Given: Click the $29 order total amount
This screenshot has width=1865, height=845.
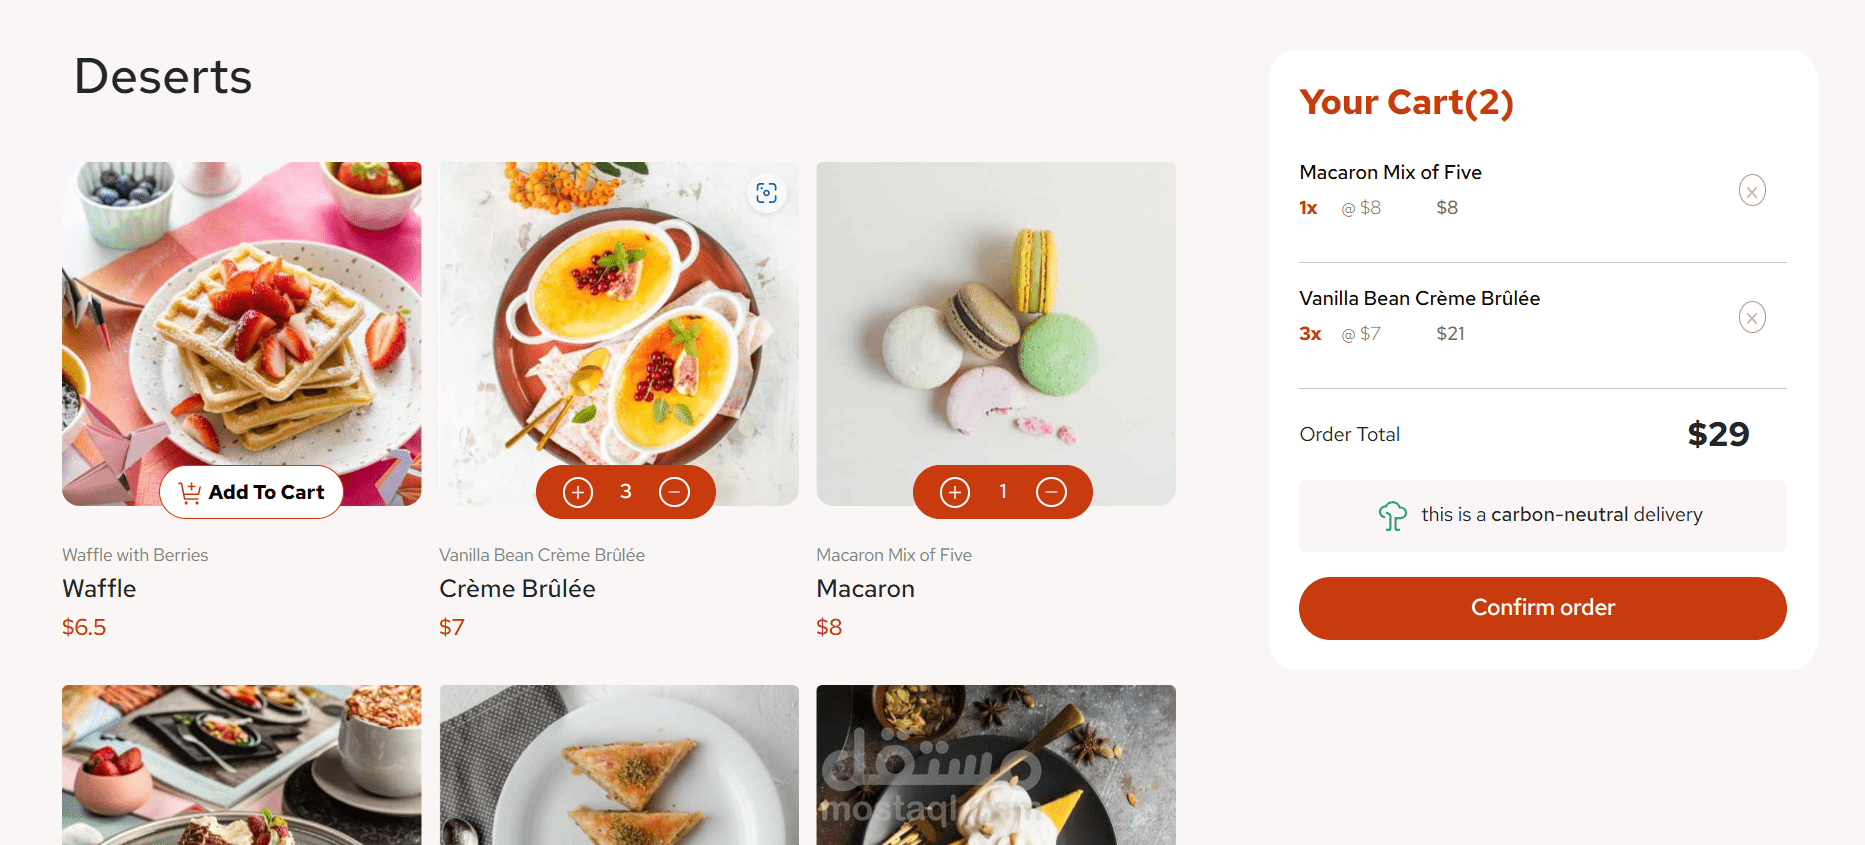Looking at the screenshot, I should click(1718, 434).
